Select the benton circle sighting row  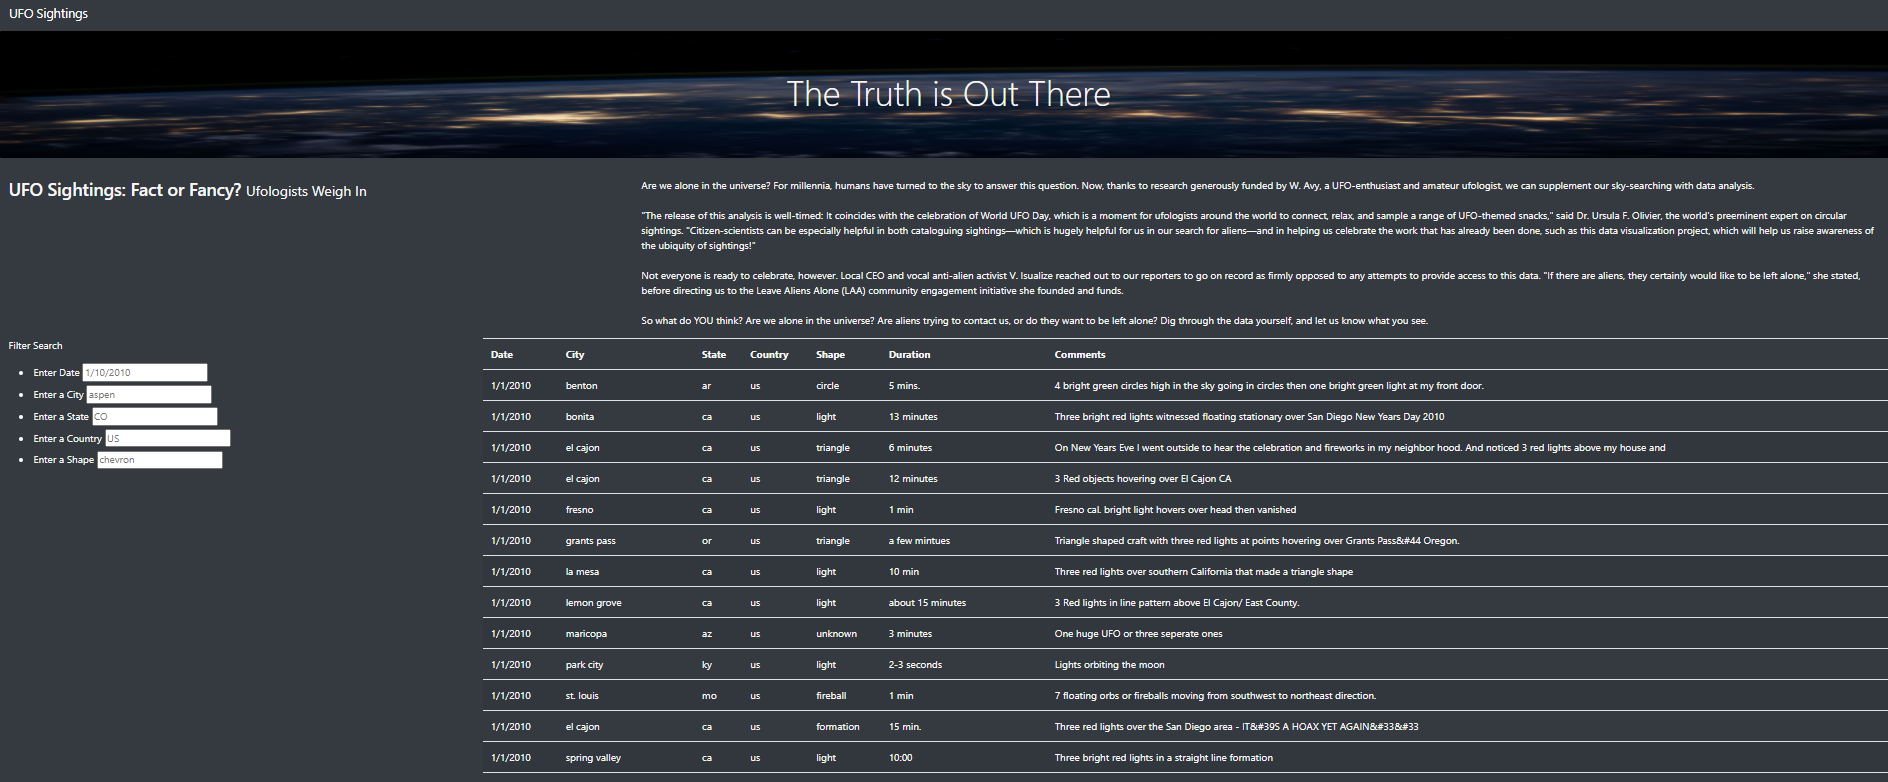point(900,385)
